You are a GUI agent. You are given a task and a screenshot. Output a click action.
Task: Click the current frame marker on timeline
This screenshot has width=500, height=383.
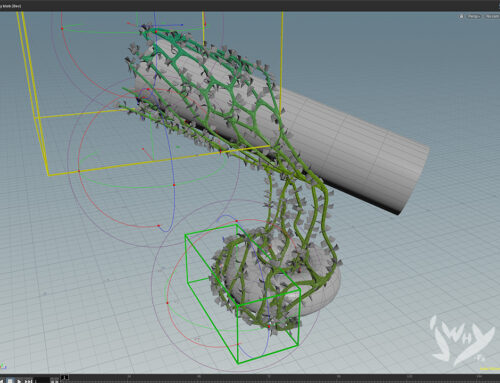tap(65, 377)
